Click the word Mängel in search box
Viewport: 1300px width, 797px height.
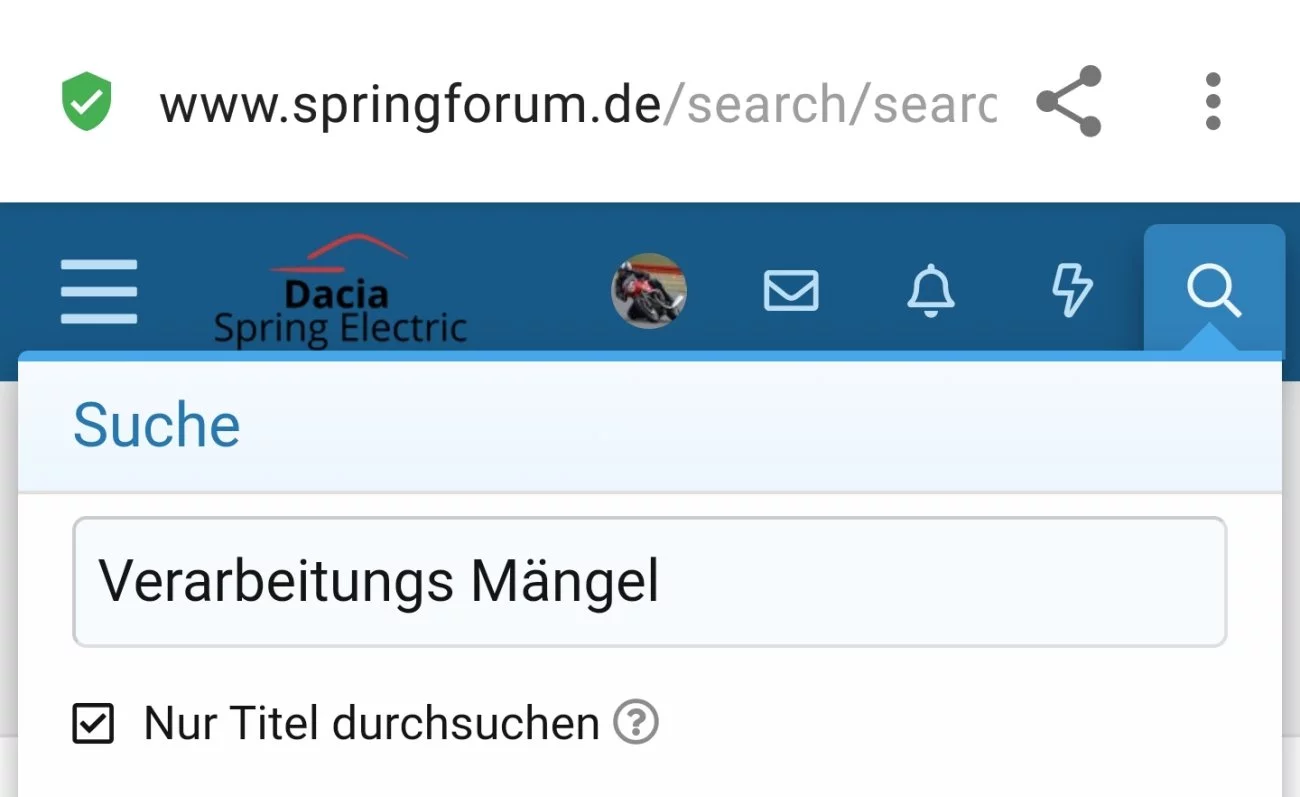coord(565,581)
